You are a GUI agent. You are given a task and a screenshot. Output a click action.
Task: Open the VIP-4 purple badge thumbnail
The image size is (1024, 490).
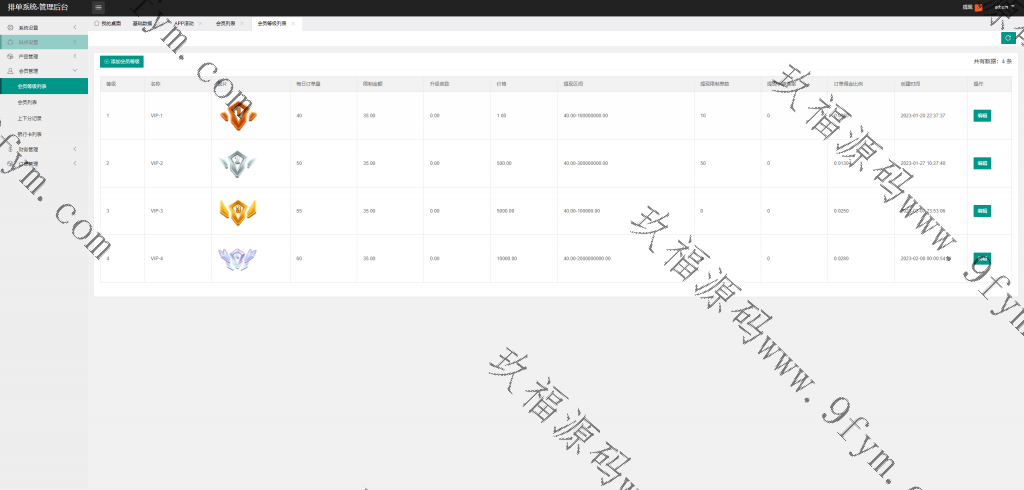pos(238,259)
